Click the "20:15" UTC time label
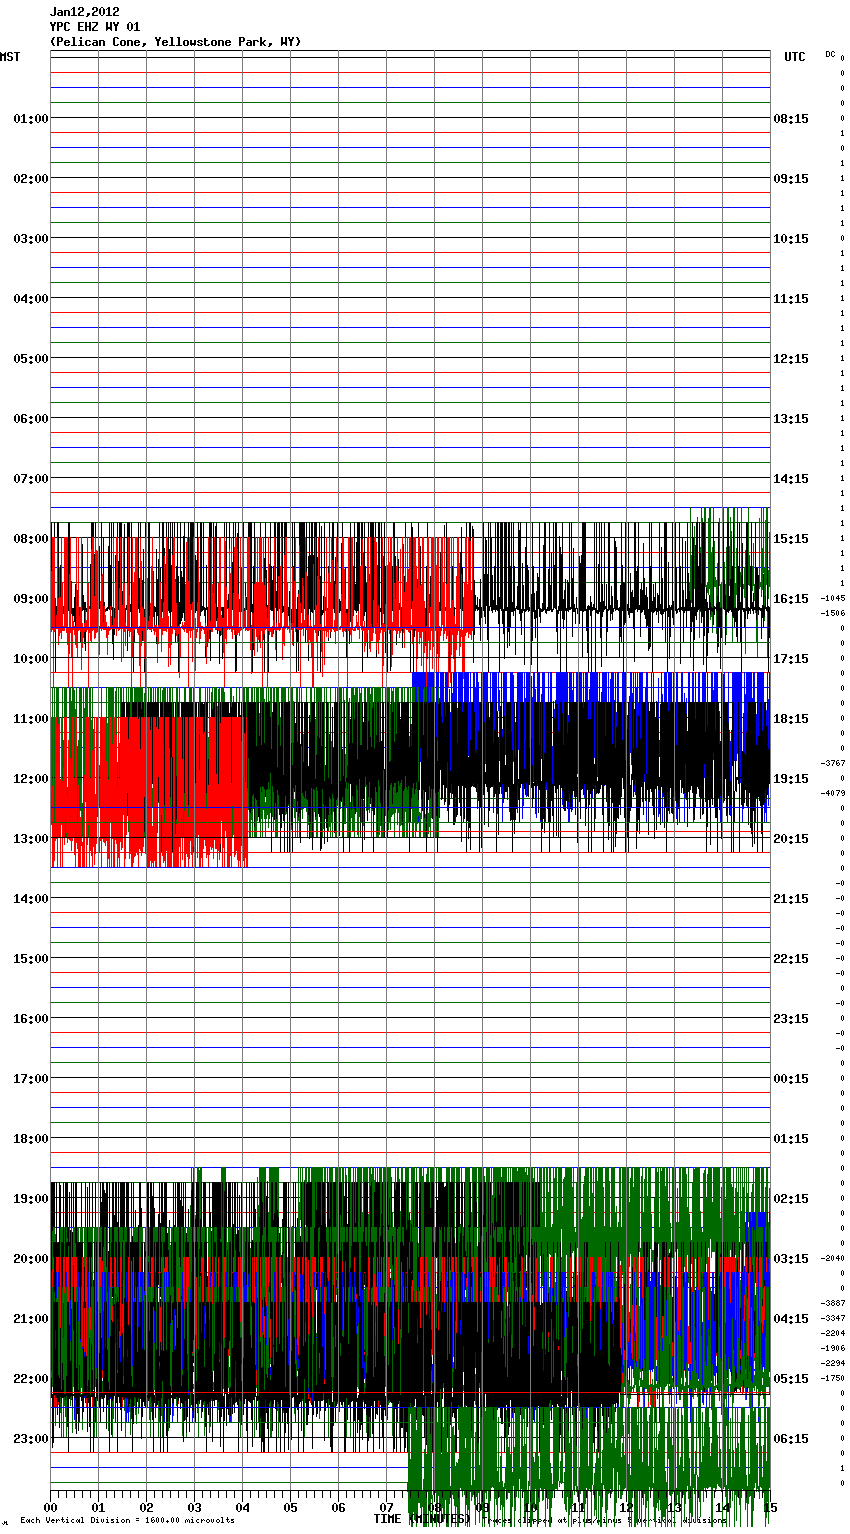 [791, 839]
